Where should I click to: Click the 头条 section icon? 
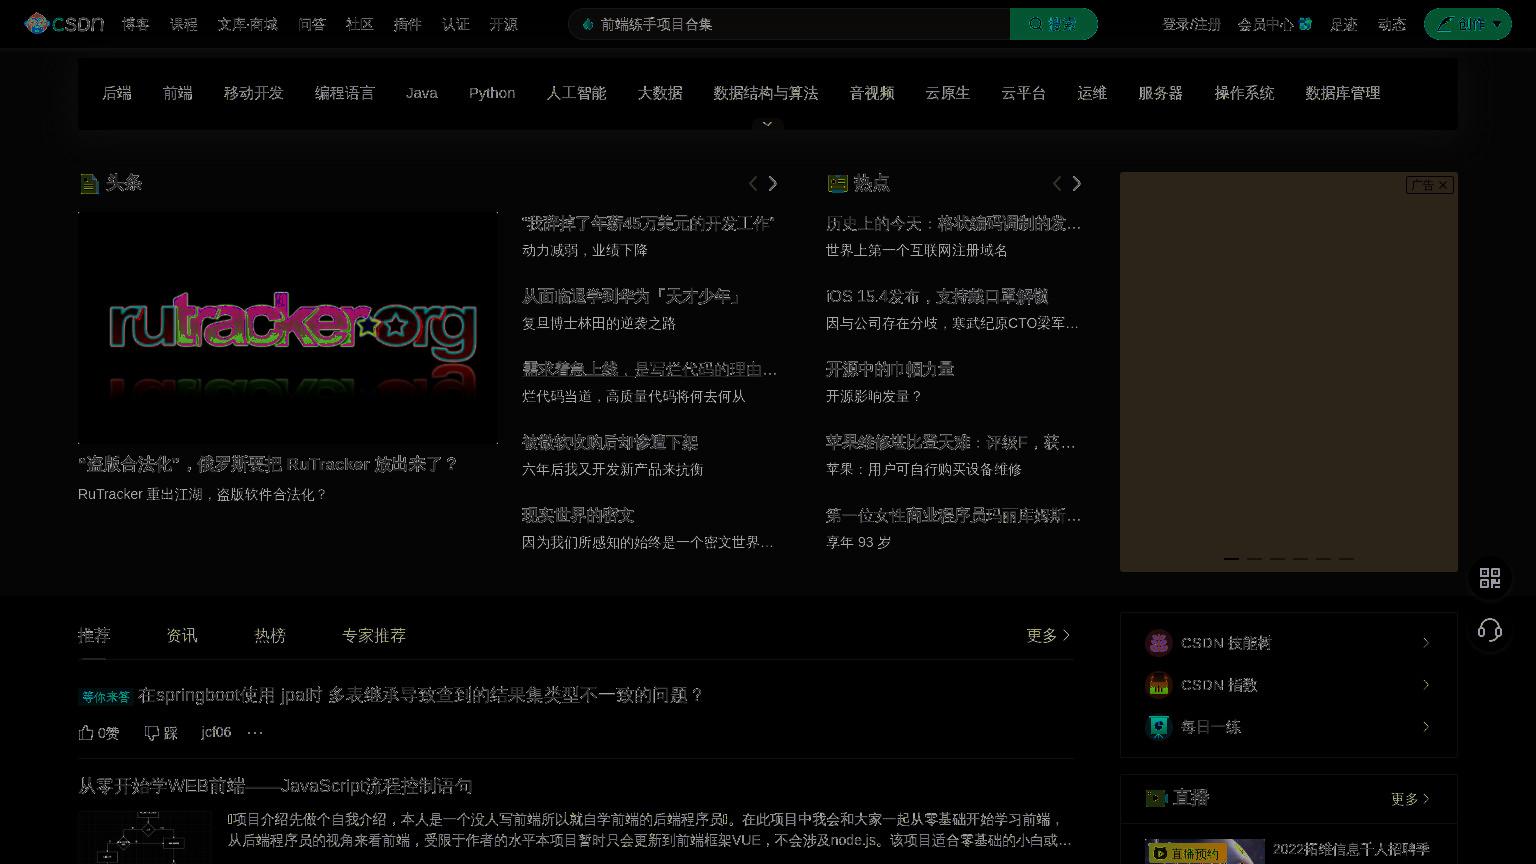pyautogui.click(x=89, y=183)
